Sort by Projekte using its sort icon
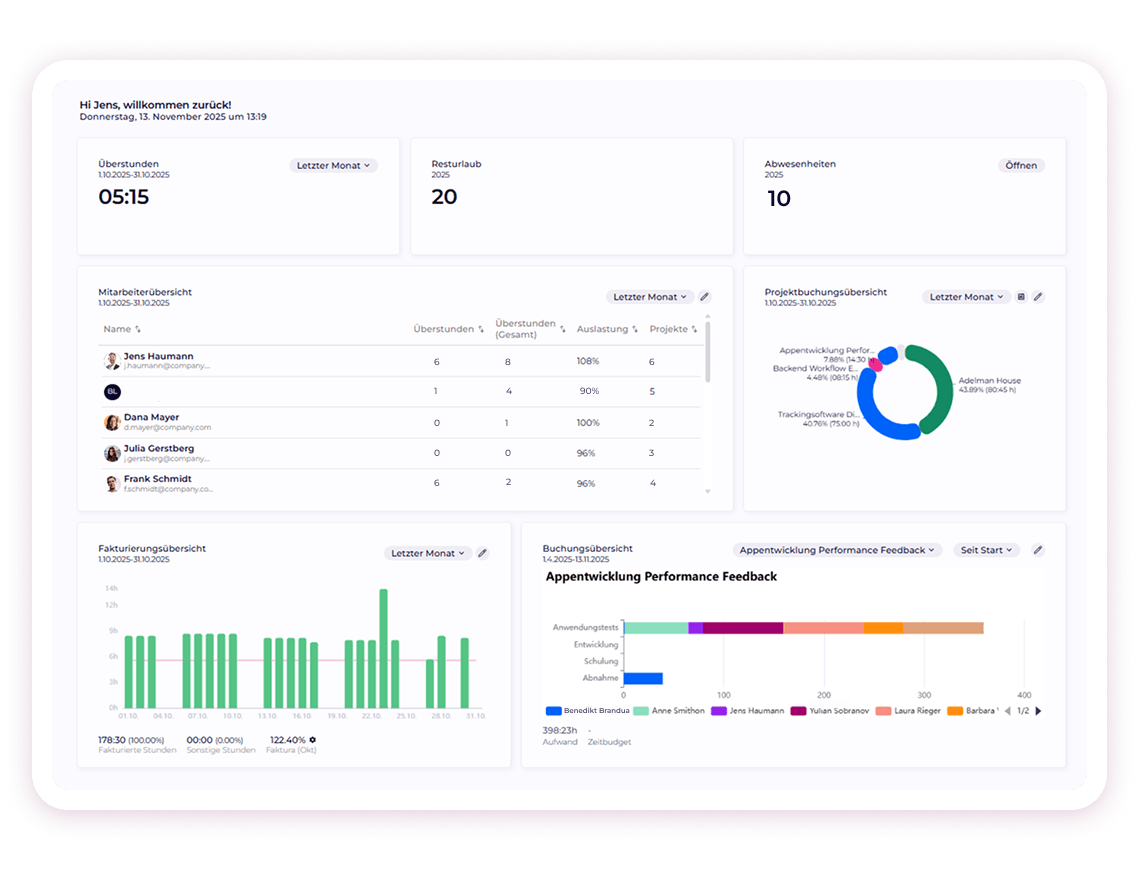1140x870 pixels. pos(694,328)
